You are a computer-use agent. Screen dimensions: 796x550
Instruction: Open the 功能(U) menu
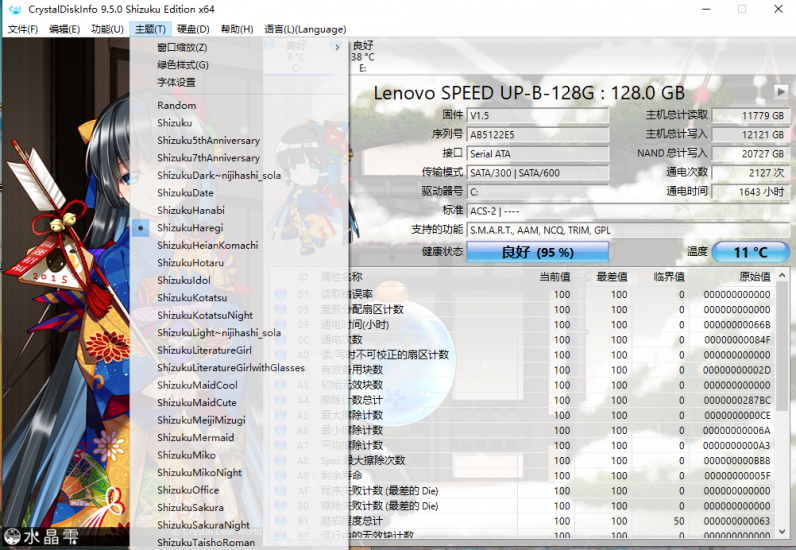tap(108, 29)
